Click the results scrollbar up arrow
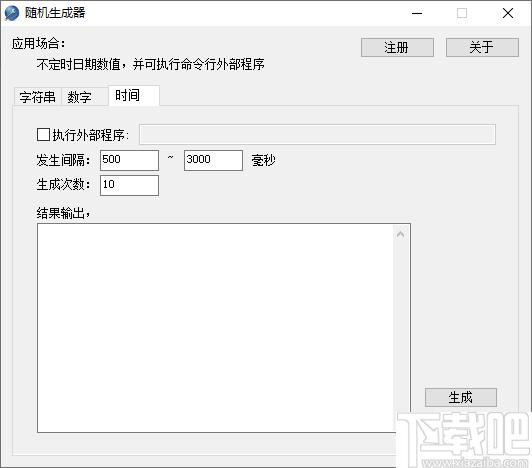This screenshot has height=468, width=532. tap(401, 234)
